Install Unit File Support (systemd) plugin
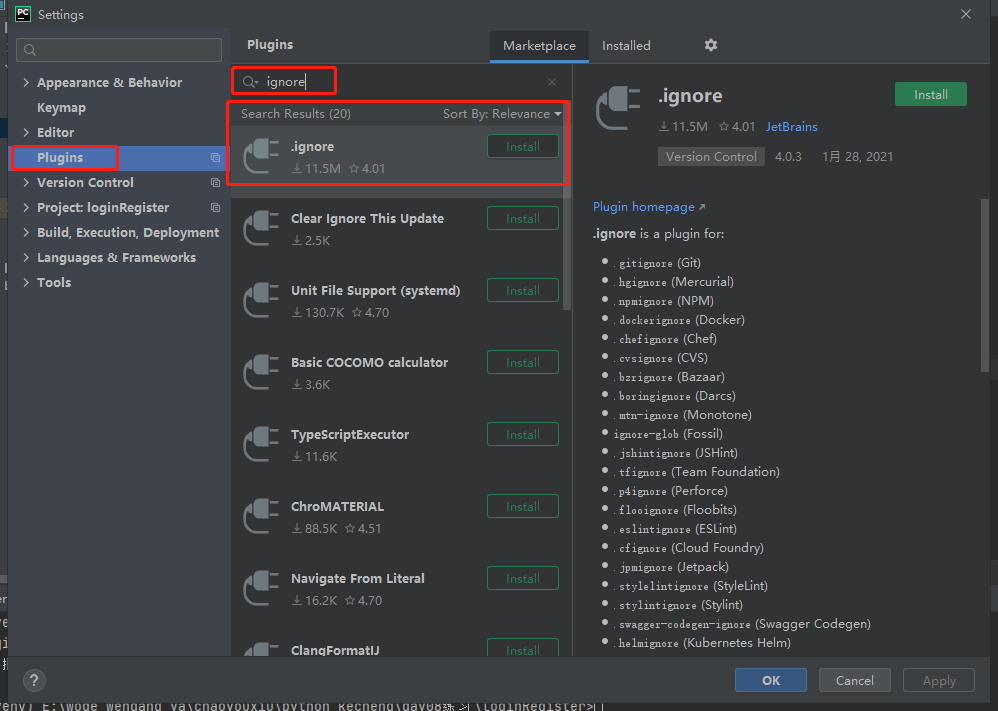The height and width of the screenshot is (711, 998). (523, 290)
